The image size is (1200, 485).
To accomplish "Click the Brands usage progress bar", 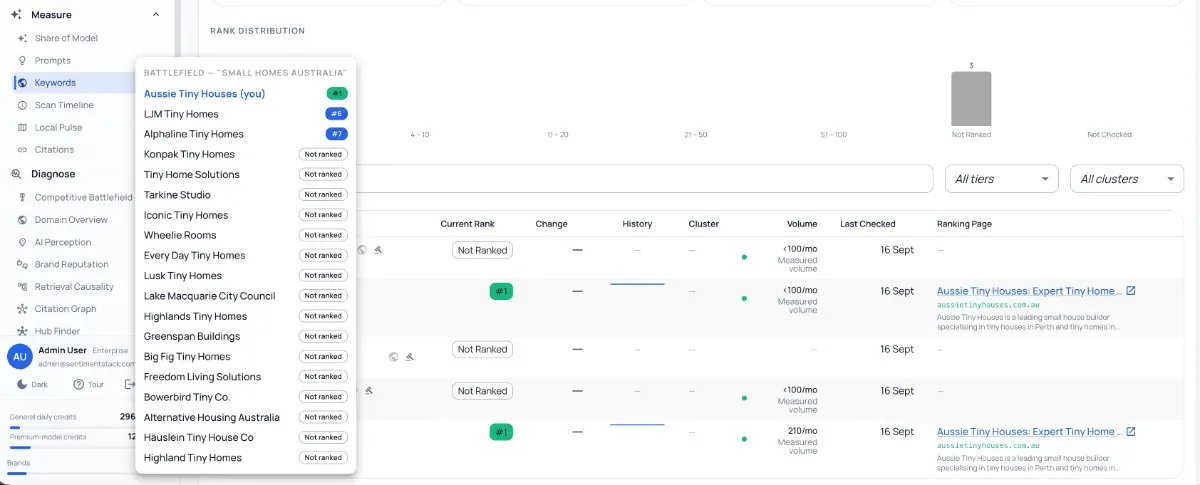I will pos(70,472).
